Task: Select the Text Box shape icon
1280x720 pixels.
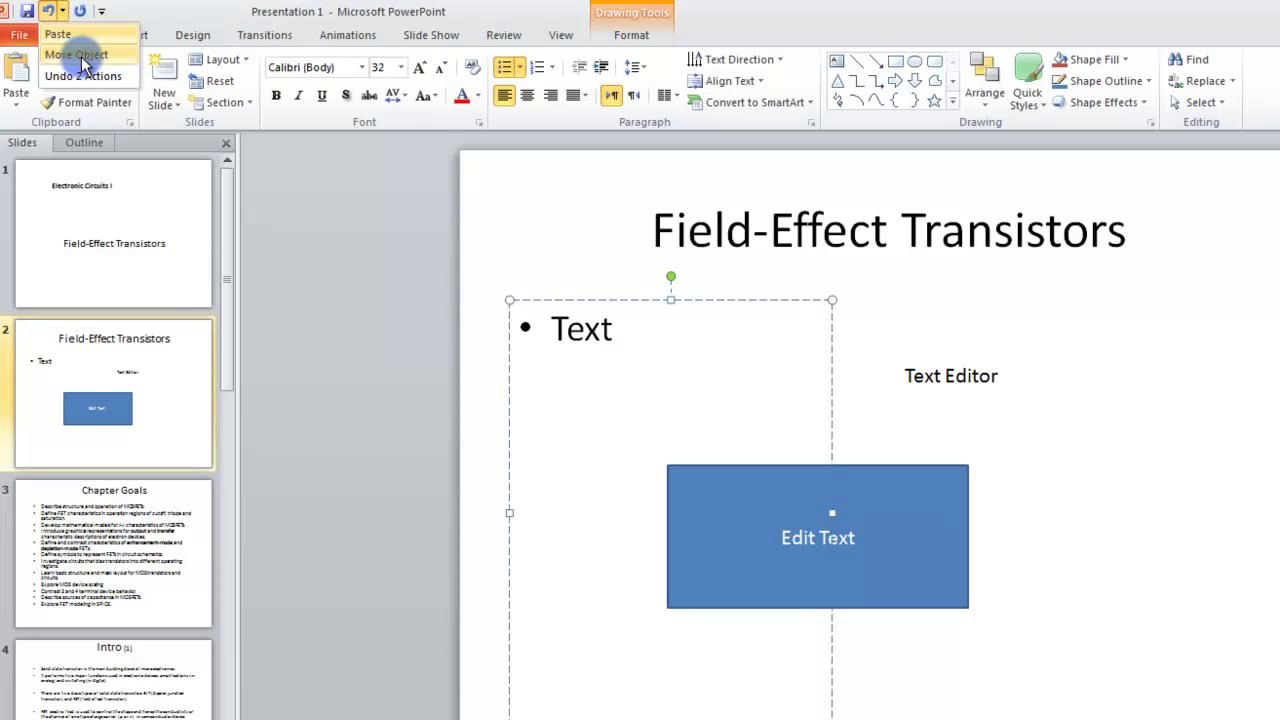Action: [x=837, y=61]
